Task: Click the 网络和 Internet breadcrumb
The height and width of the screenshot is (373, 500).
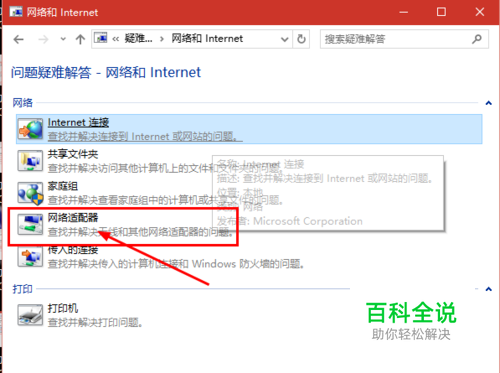Action: point(207,39)
